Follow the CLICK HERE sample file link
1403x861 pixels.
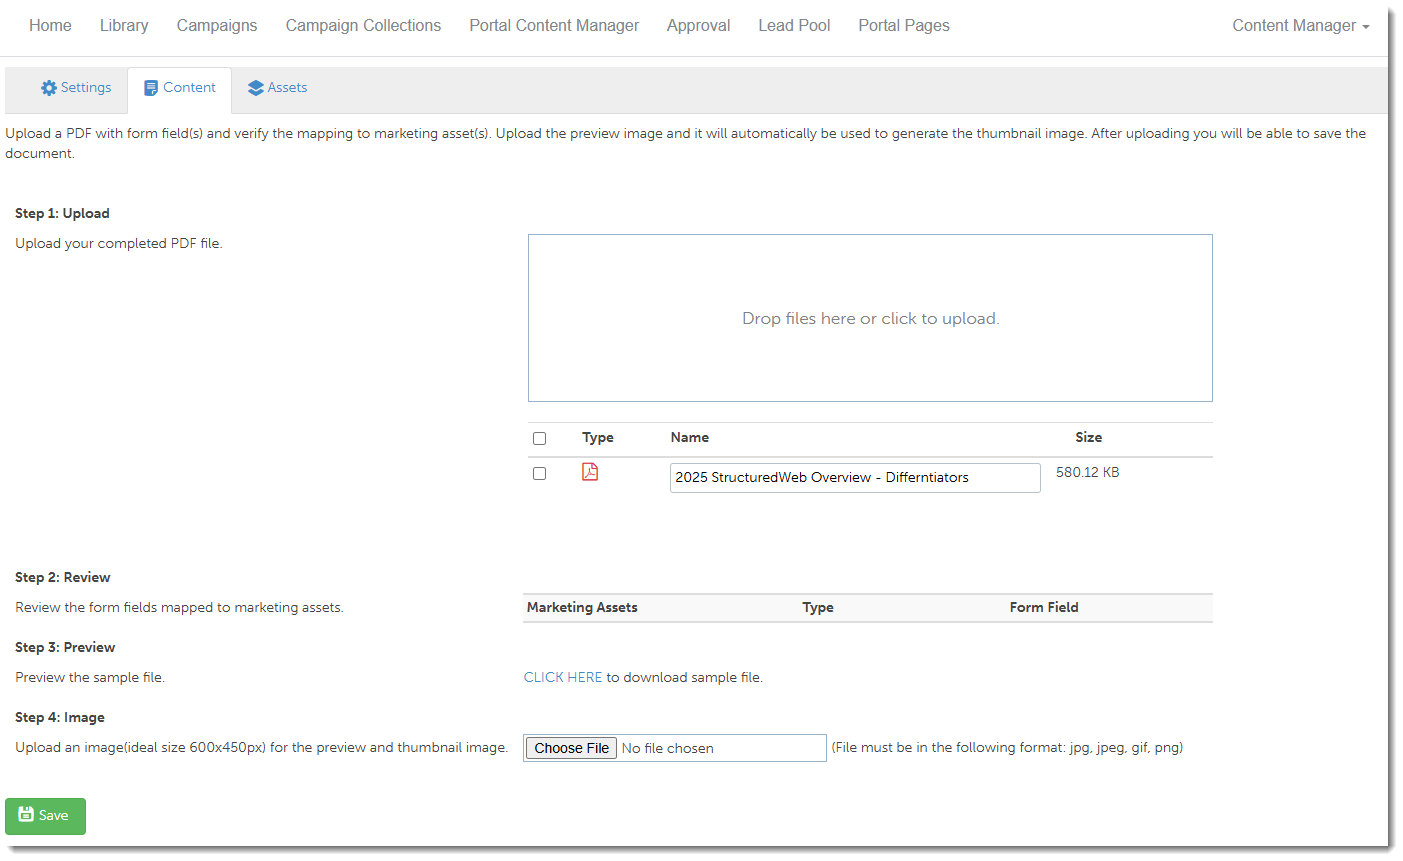(563, 677)
